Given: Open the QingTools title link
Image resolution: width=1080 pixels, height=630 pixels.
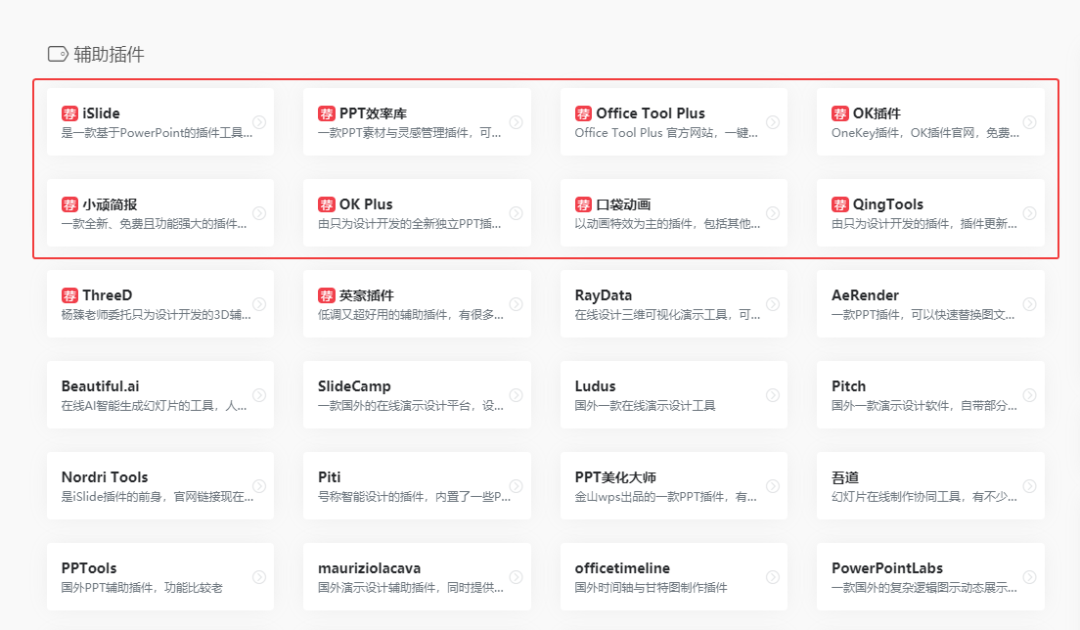Looking at the screenshot, I should click(888, 204).
